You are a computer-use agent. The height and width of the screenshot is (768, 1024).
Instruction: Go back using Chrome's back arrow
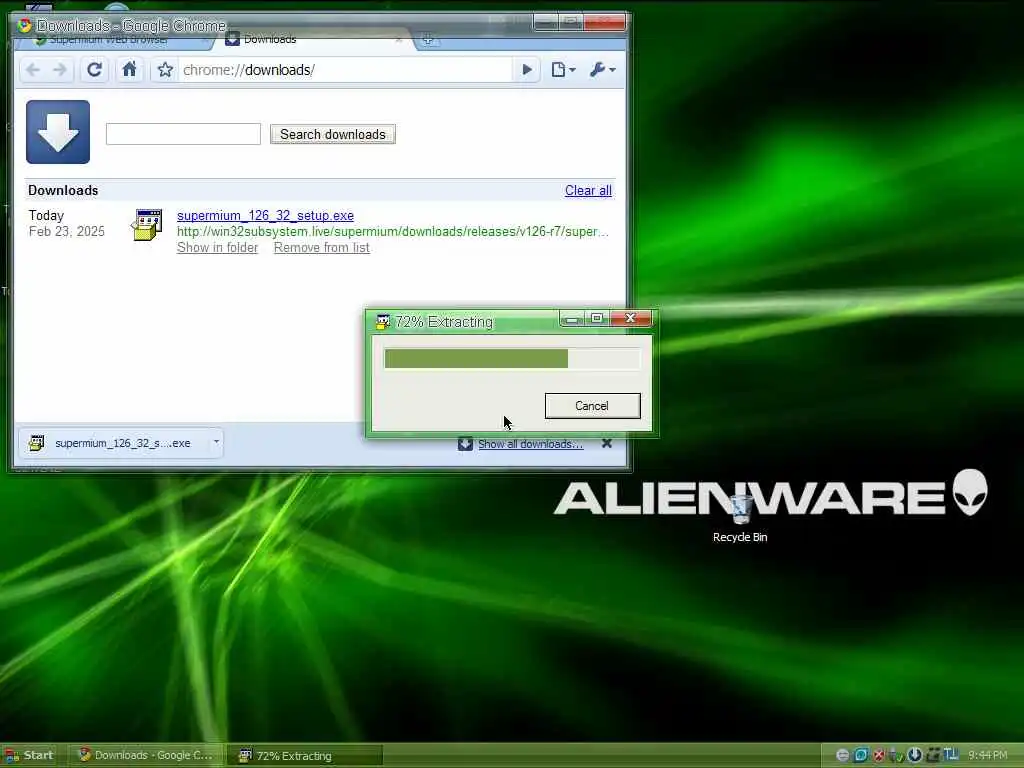(x=33, y=70)
